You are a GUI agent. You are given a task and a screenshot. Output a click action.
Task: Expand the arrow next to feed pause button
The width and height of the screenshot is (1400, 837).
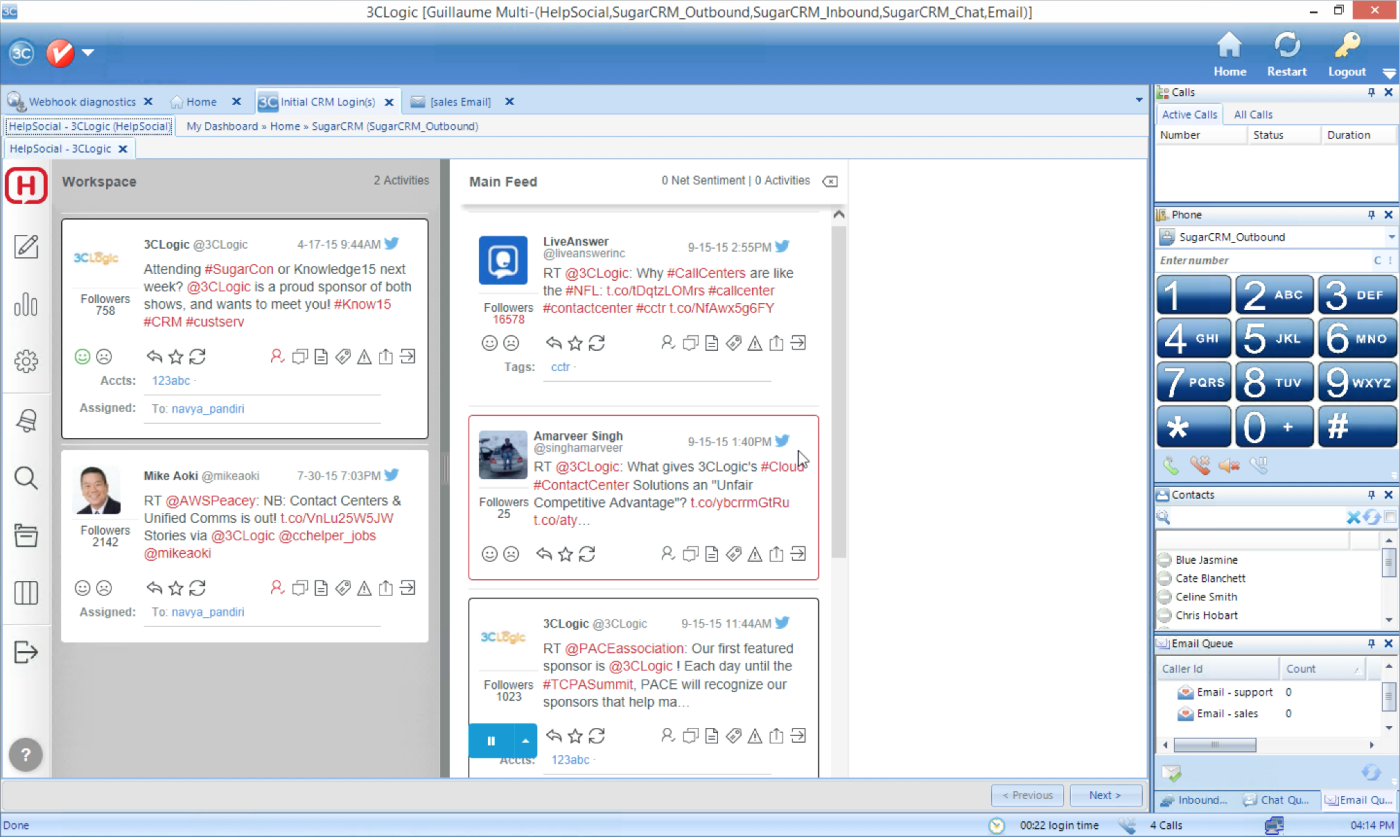[x=526, y=740]
